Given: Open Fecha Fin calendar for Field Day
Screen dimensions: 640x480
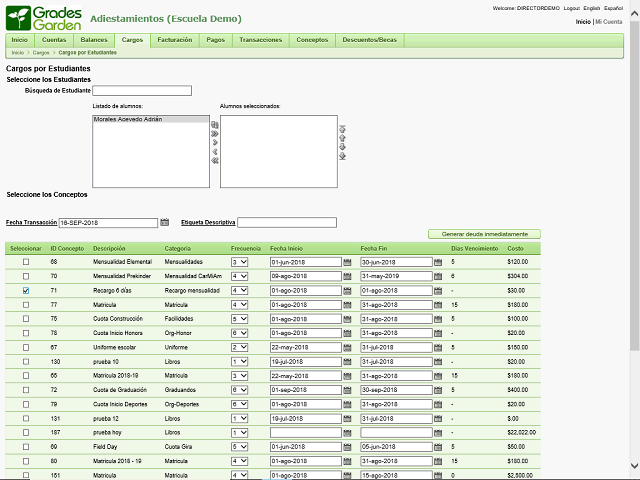Looking at the screenshot, I should [x=438, y=447].
